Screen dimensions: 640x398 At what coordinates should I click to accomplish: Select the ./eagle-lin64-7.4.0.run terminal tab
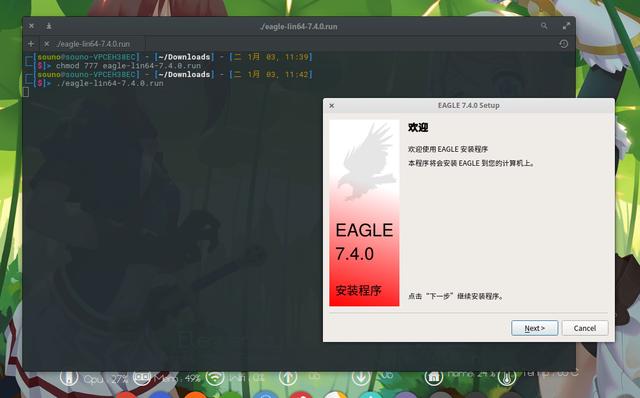pyautogui.click(x=93, y=44)
